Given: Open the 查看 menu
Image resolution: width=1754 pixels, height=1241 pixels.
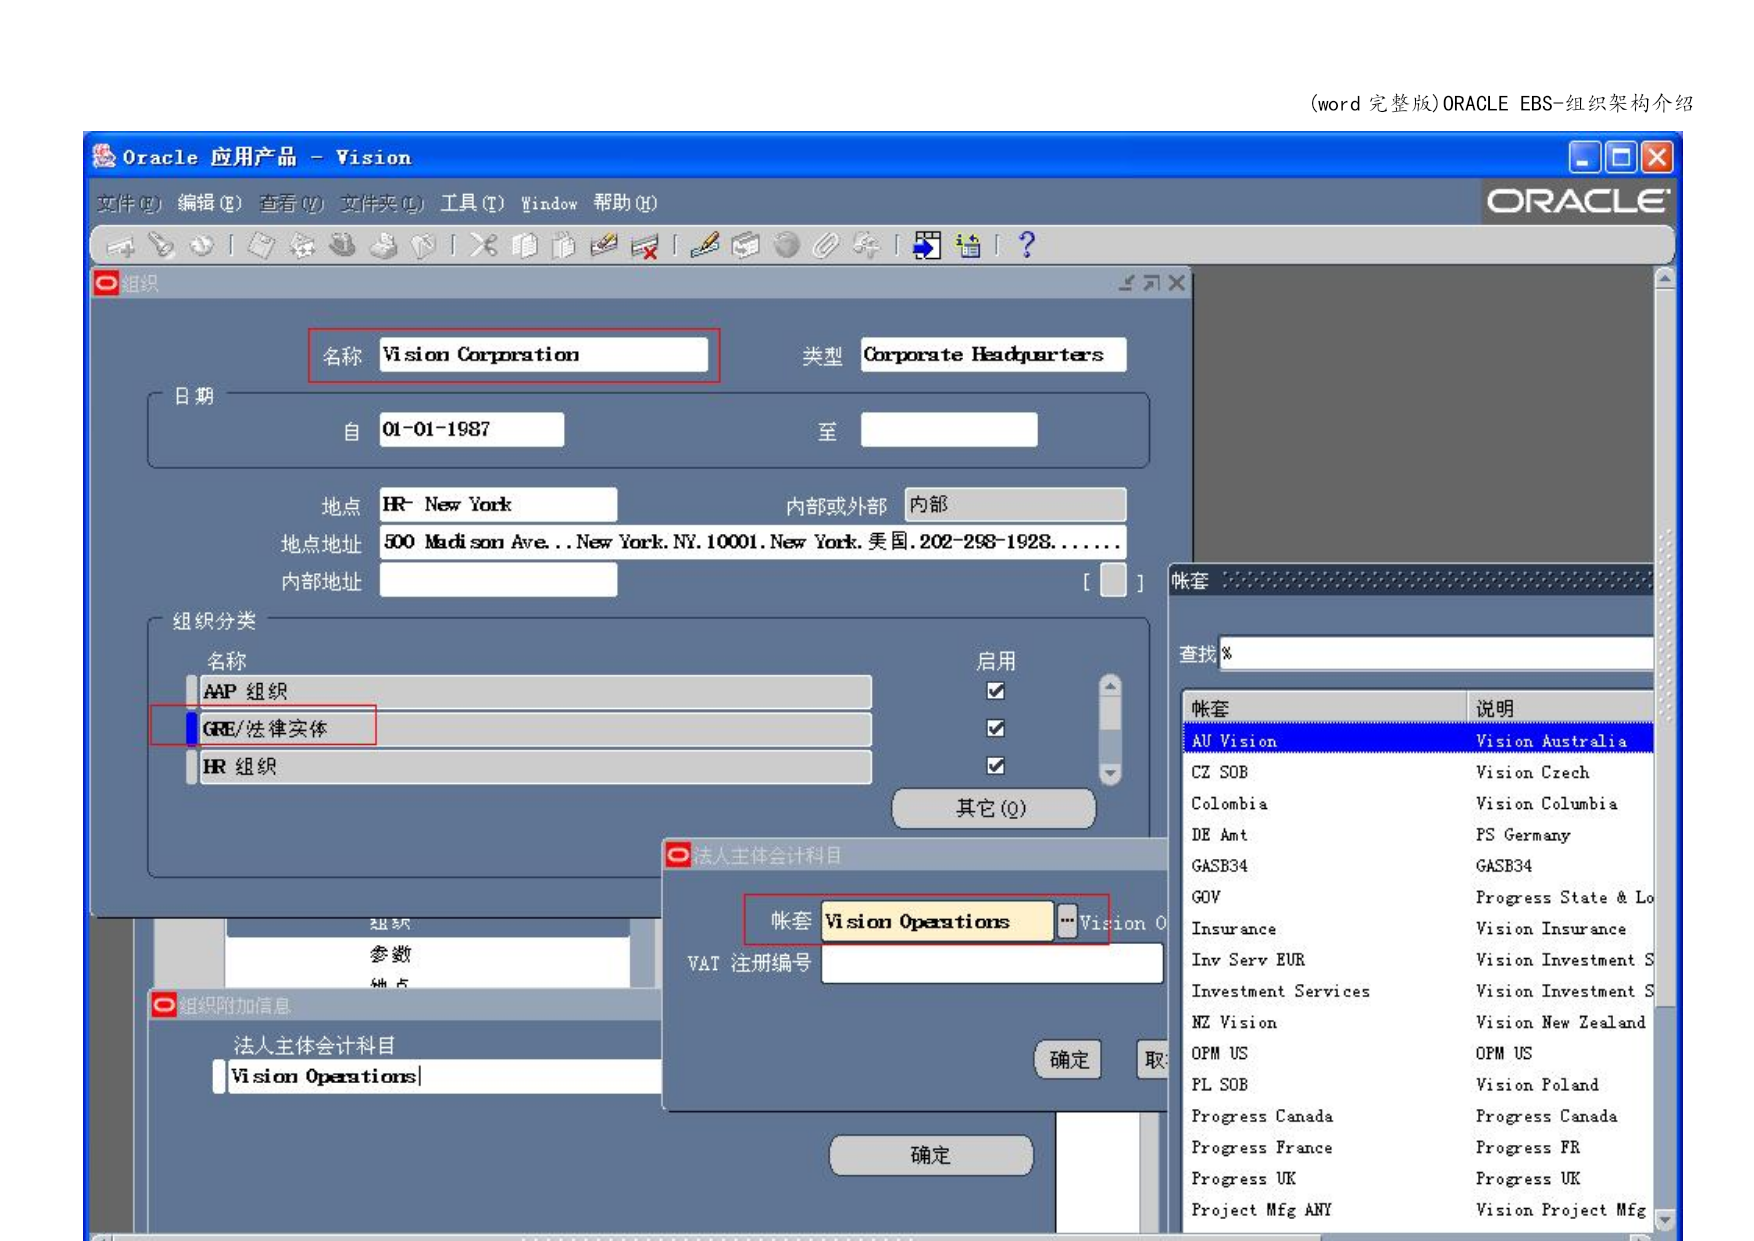Looking at the screenshot, I should pyautogui.click(x=291, y=203).
